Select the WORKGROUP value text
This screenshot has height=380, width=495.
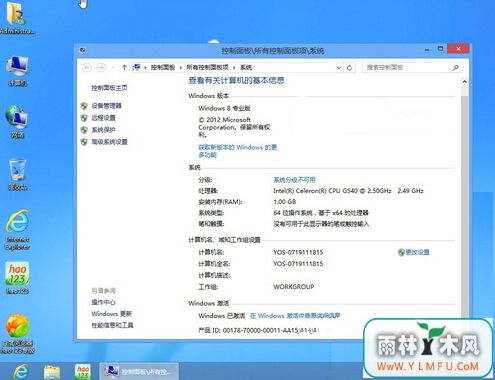point(294,286)
